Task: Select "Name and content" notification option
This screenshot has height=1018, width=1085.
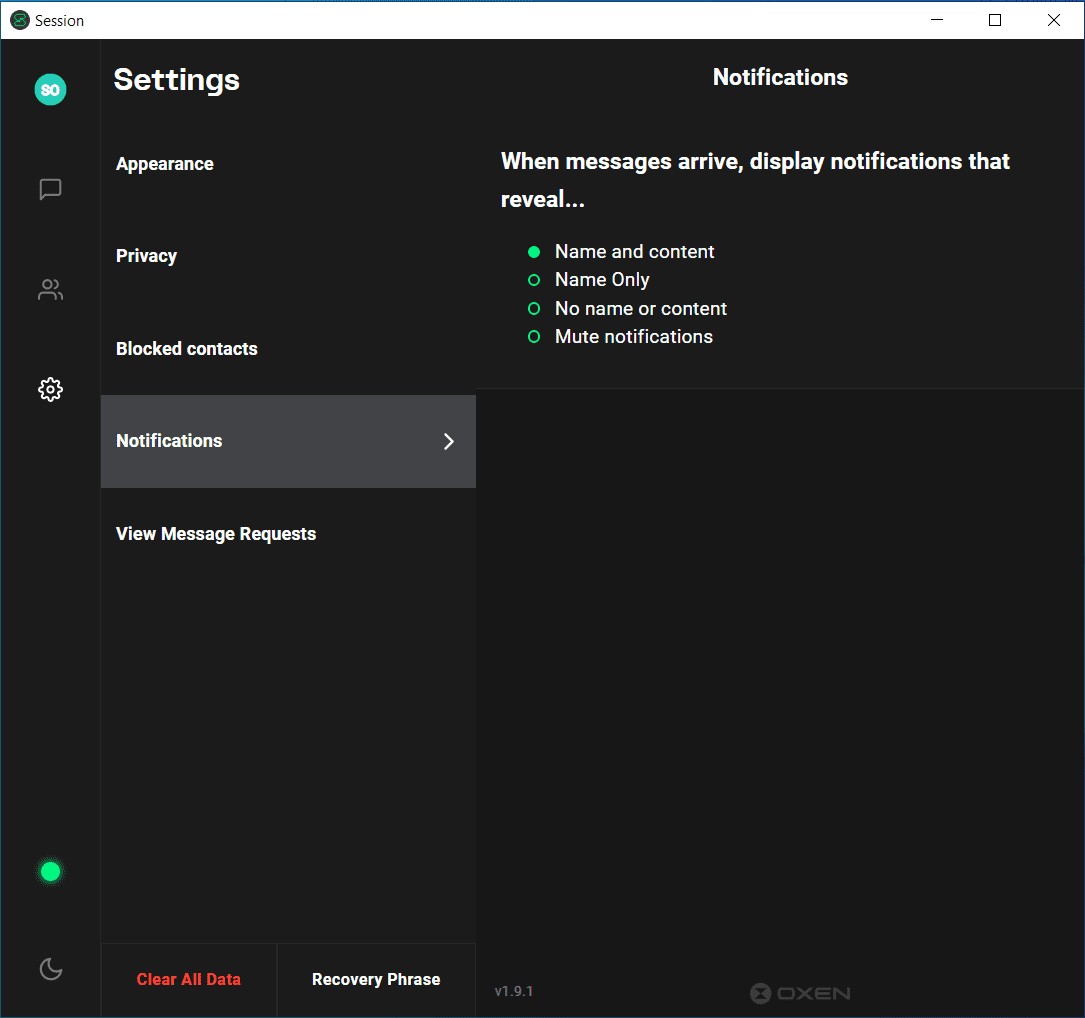Action: [534, 252]
